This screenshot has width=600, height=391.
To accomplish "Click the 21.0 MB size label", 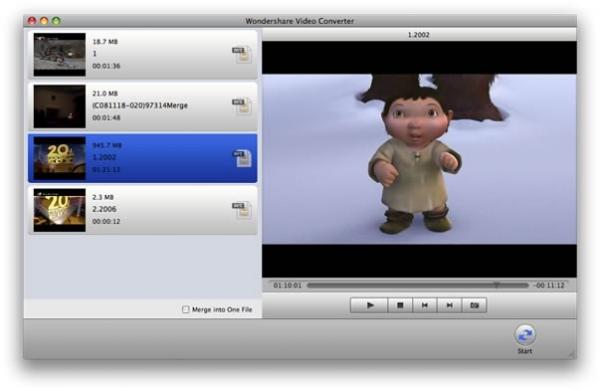I will tap(105, 93).
